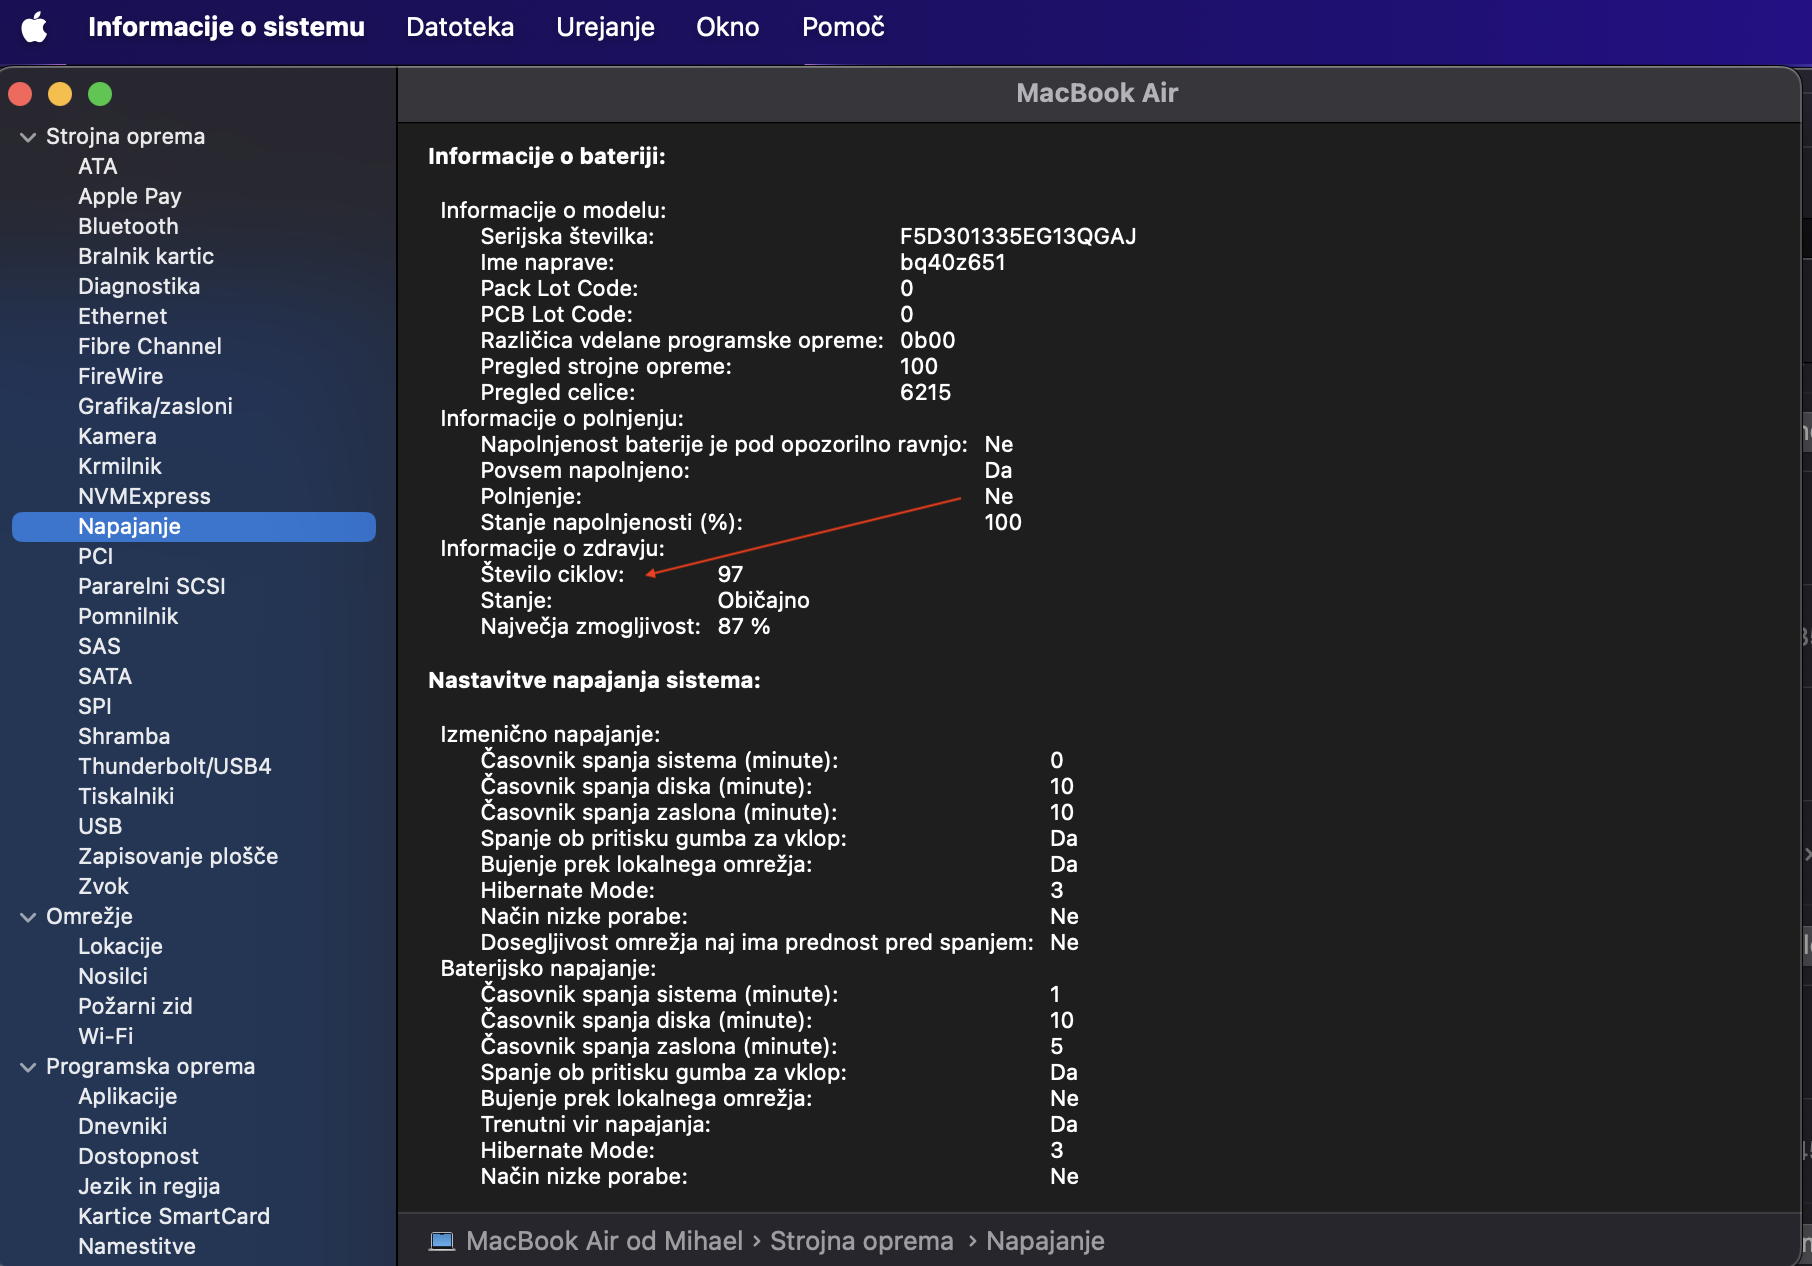Click the MacBook Air window title
This screenshot has width=1812, height=1266.
pos(1097,93)
